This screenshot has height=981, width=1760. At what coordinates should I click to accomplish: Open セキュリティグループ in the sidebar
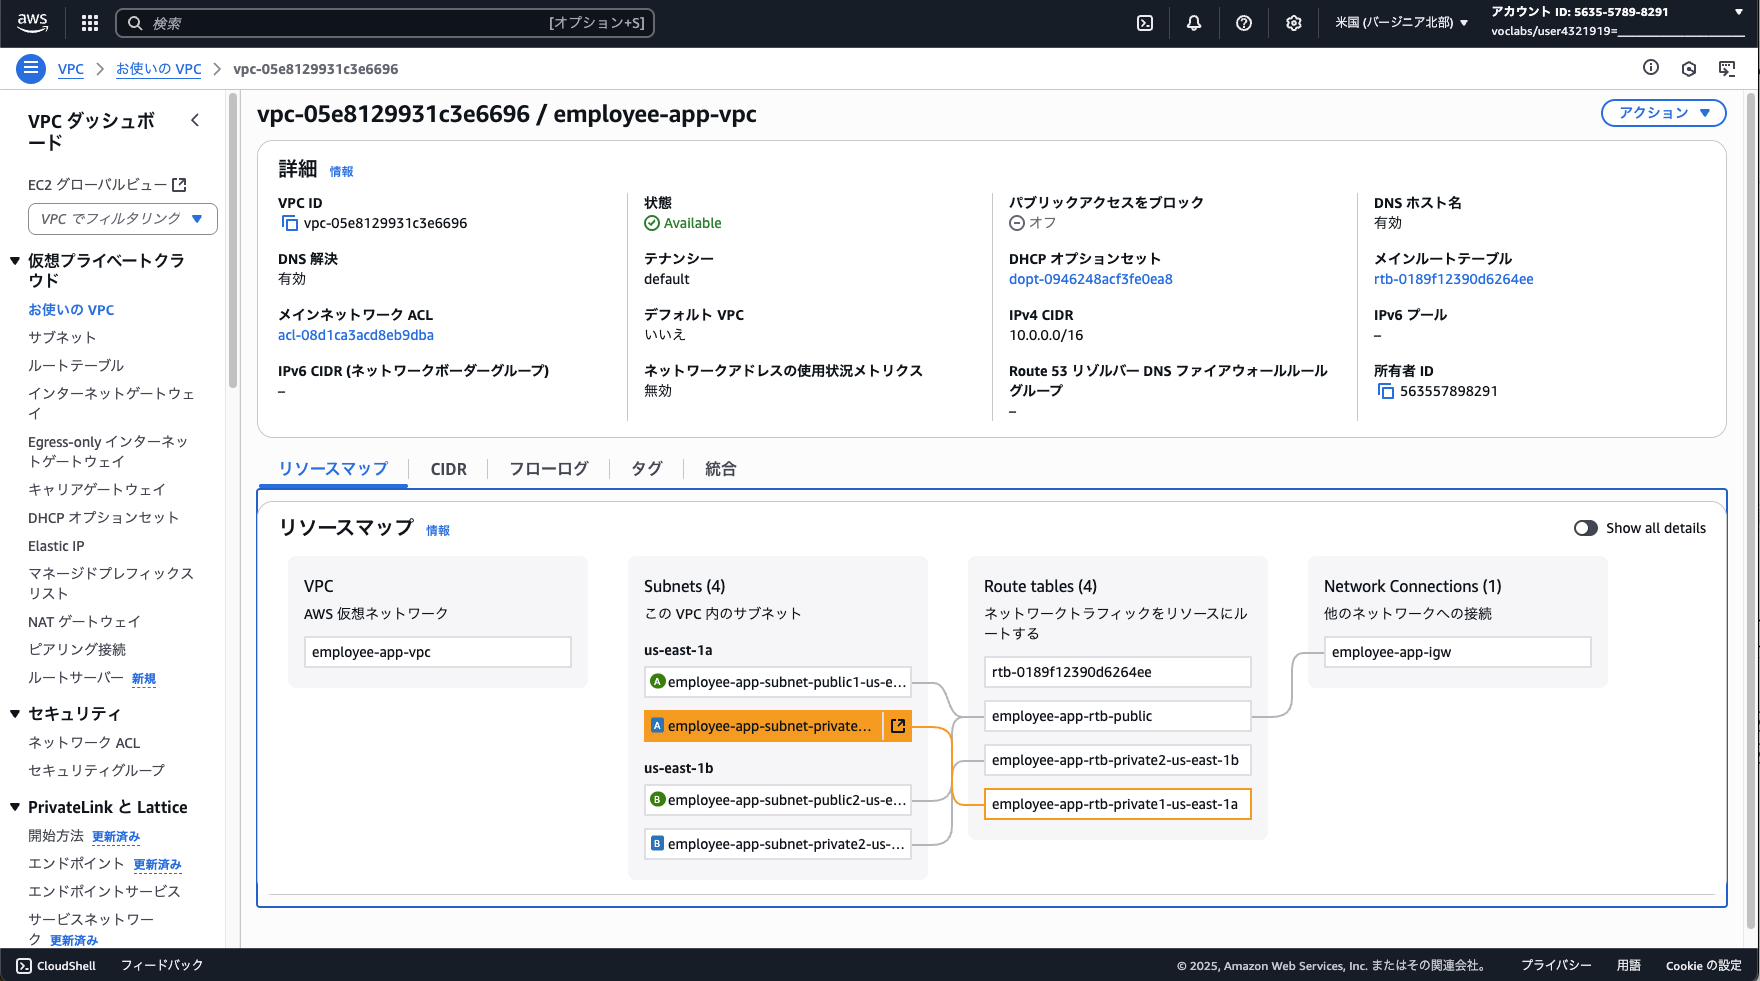96,770
